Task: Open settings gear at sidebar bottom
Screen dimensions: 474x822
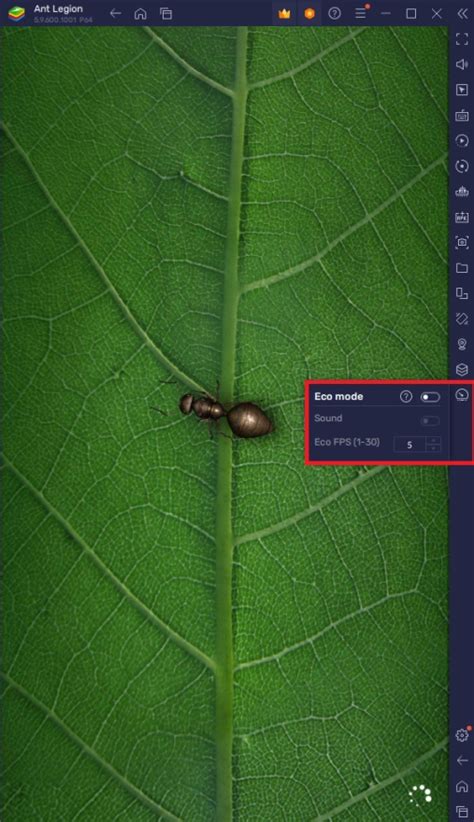Action: (462, 735)
